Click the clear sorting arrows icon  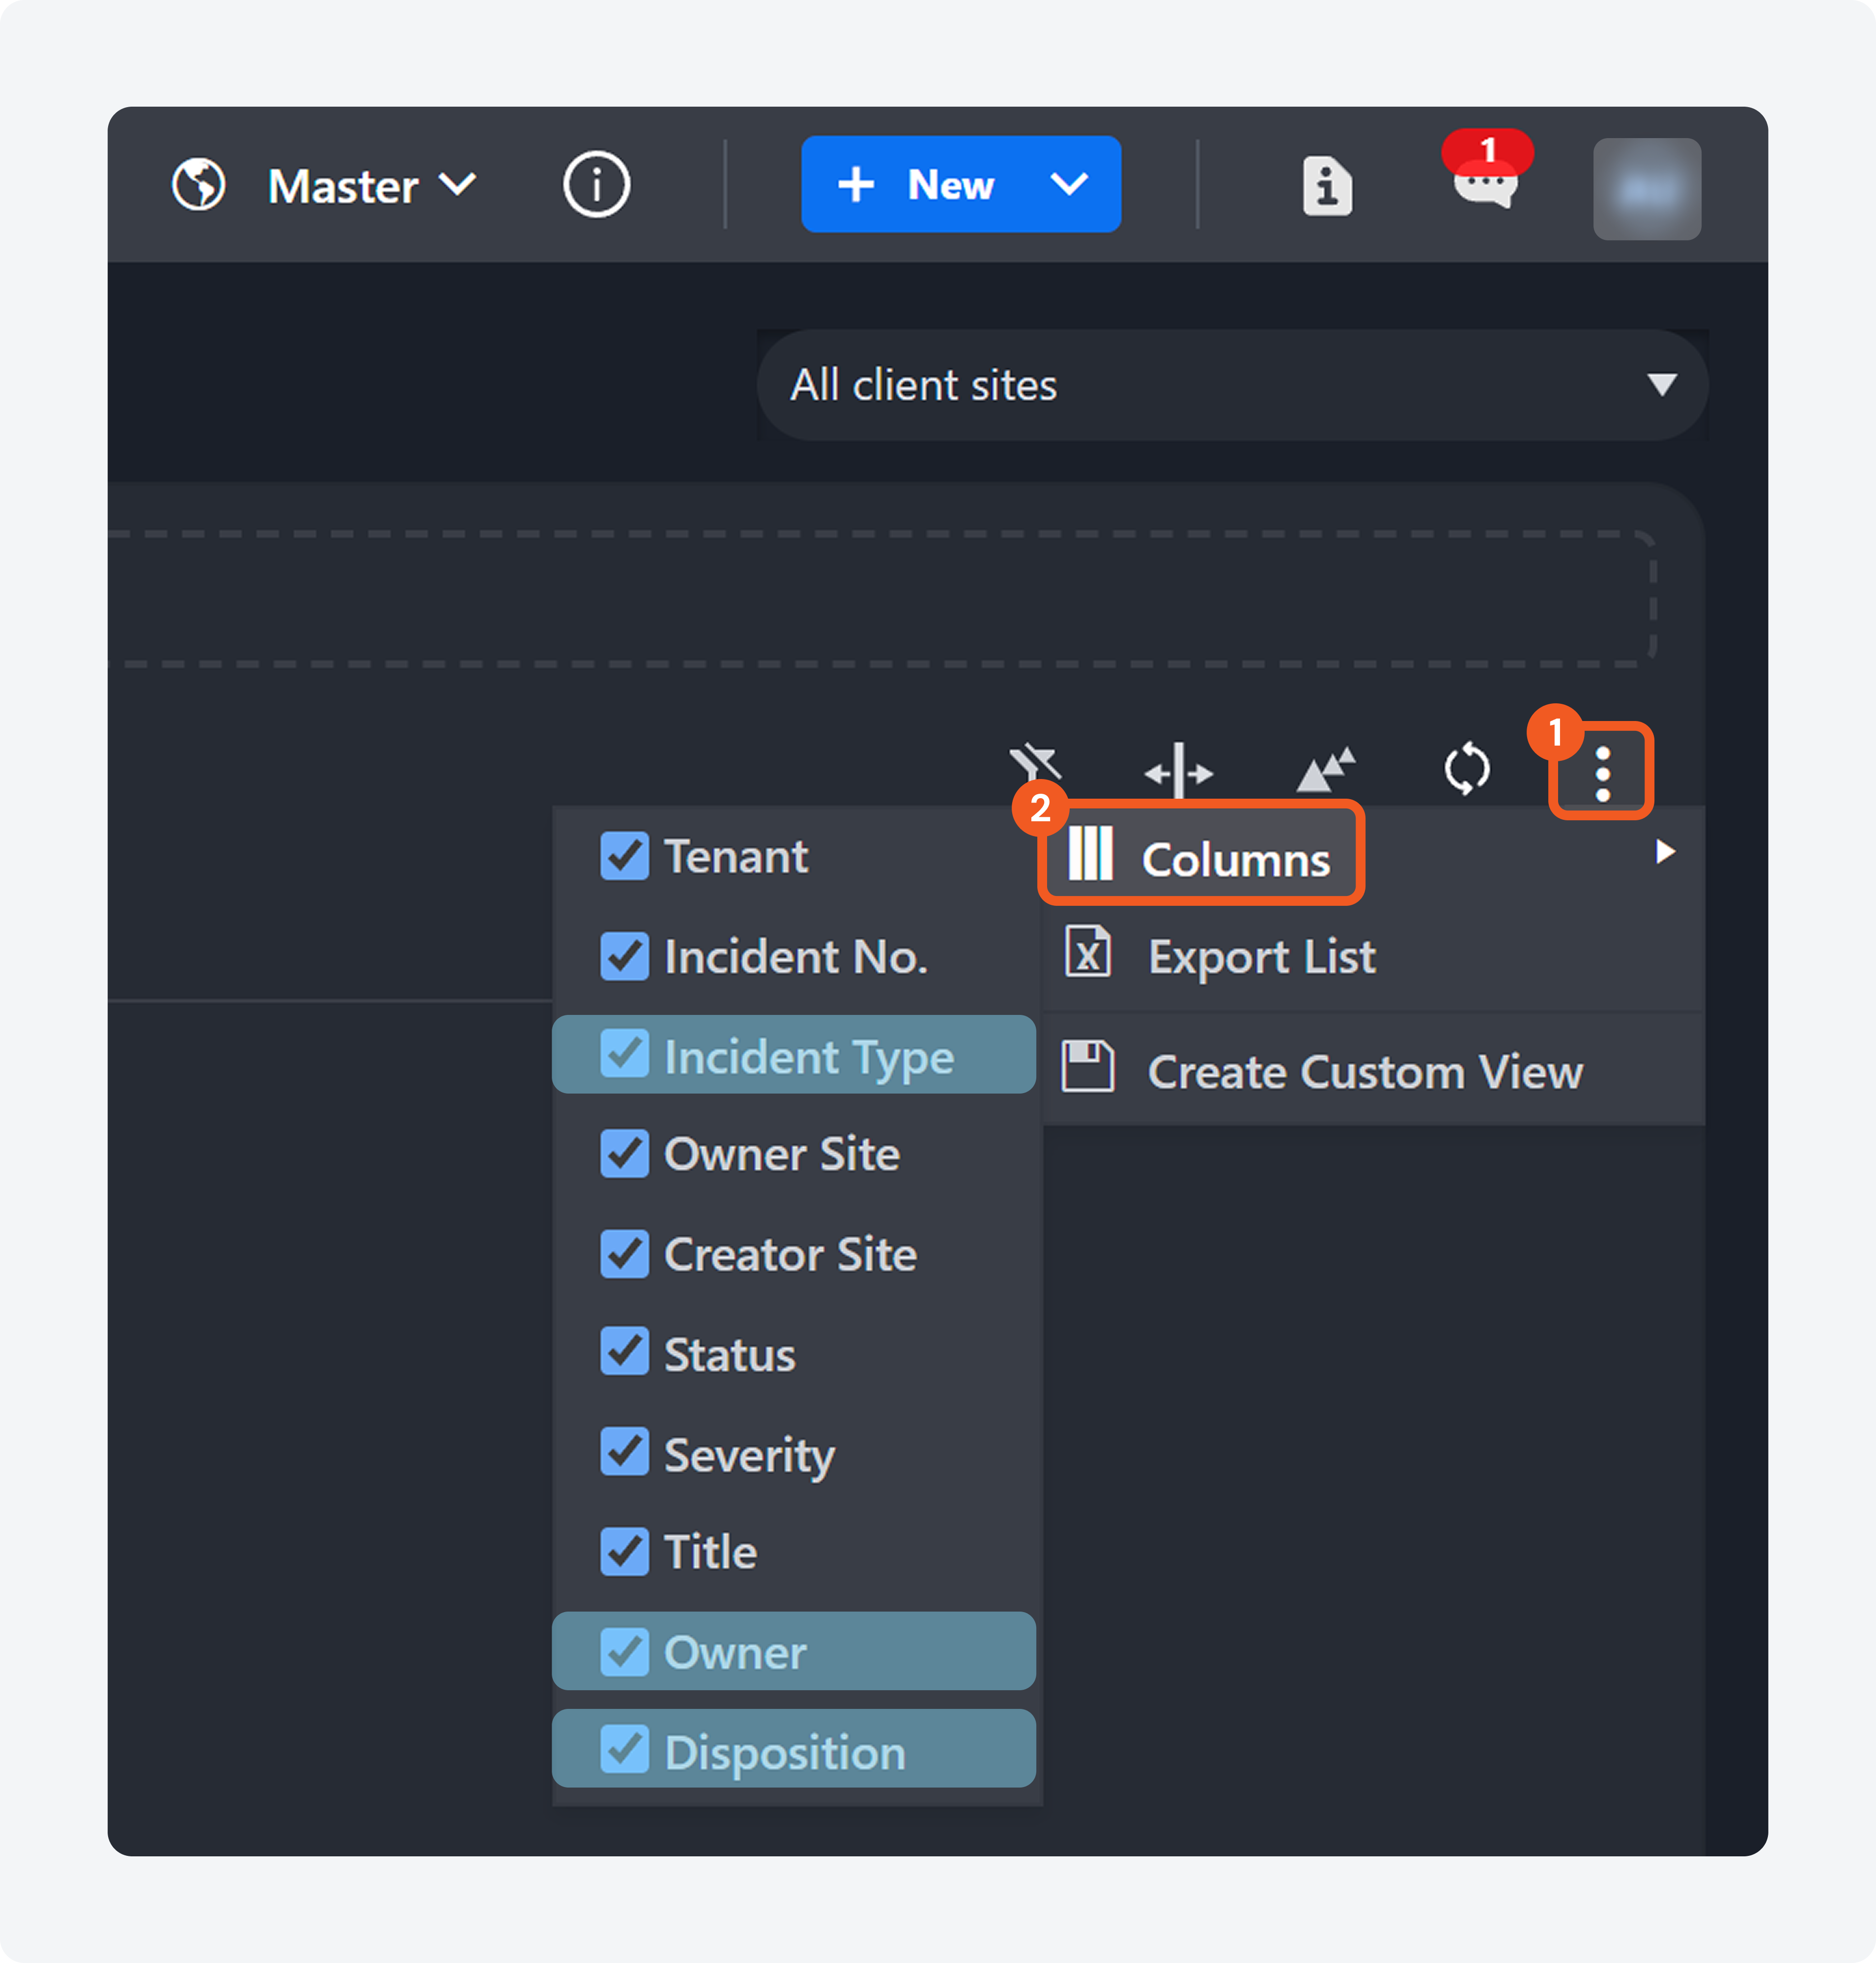click(1325, 770)
